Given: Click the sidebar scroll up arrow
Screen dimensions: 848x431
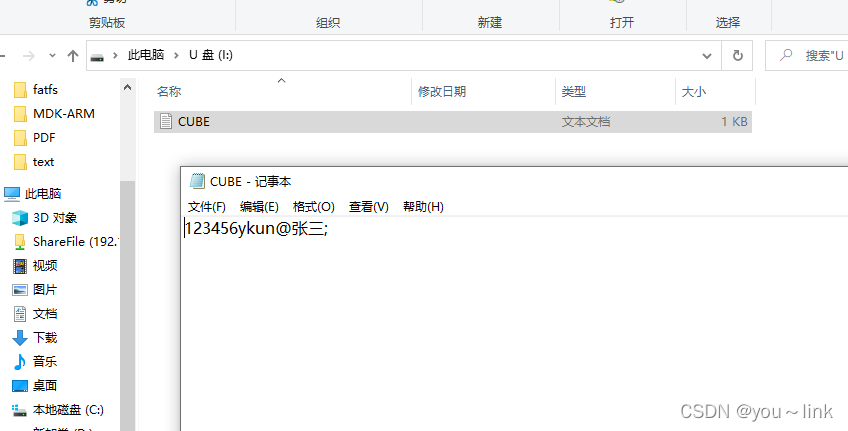Looking at the screenshot, I should tap(128, 87).
